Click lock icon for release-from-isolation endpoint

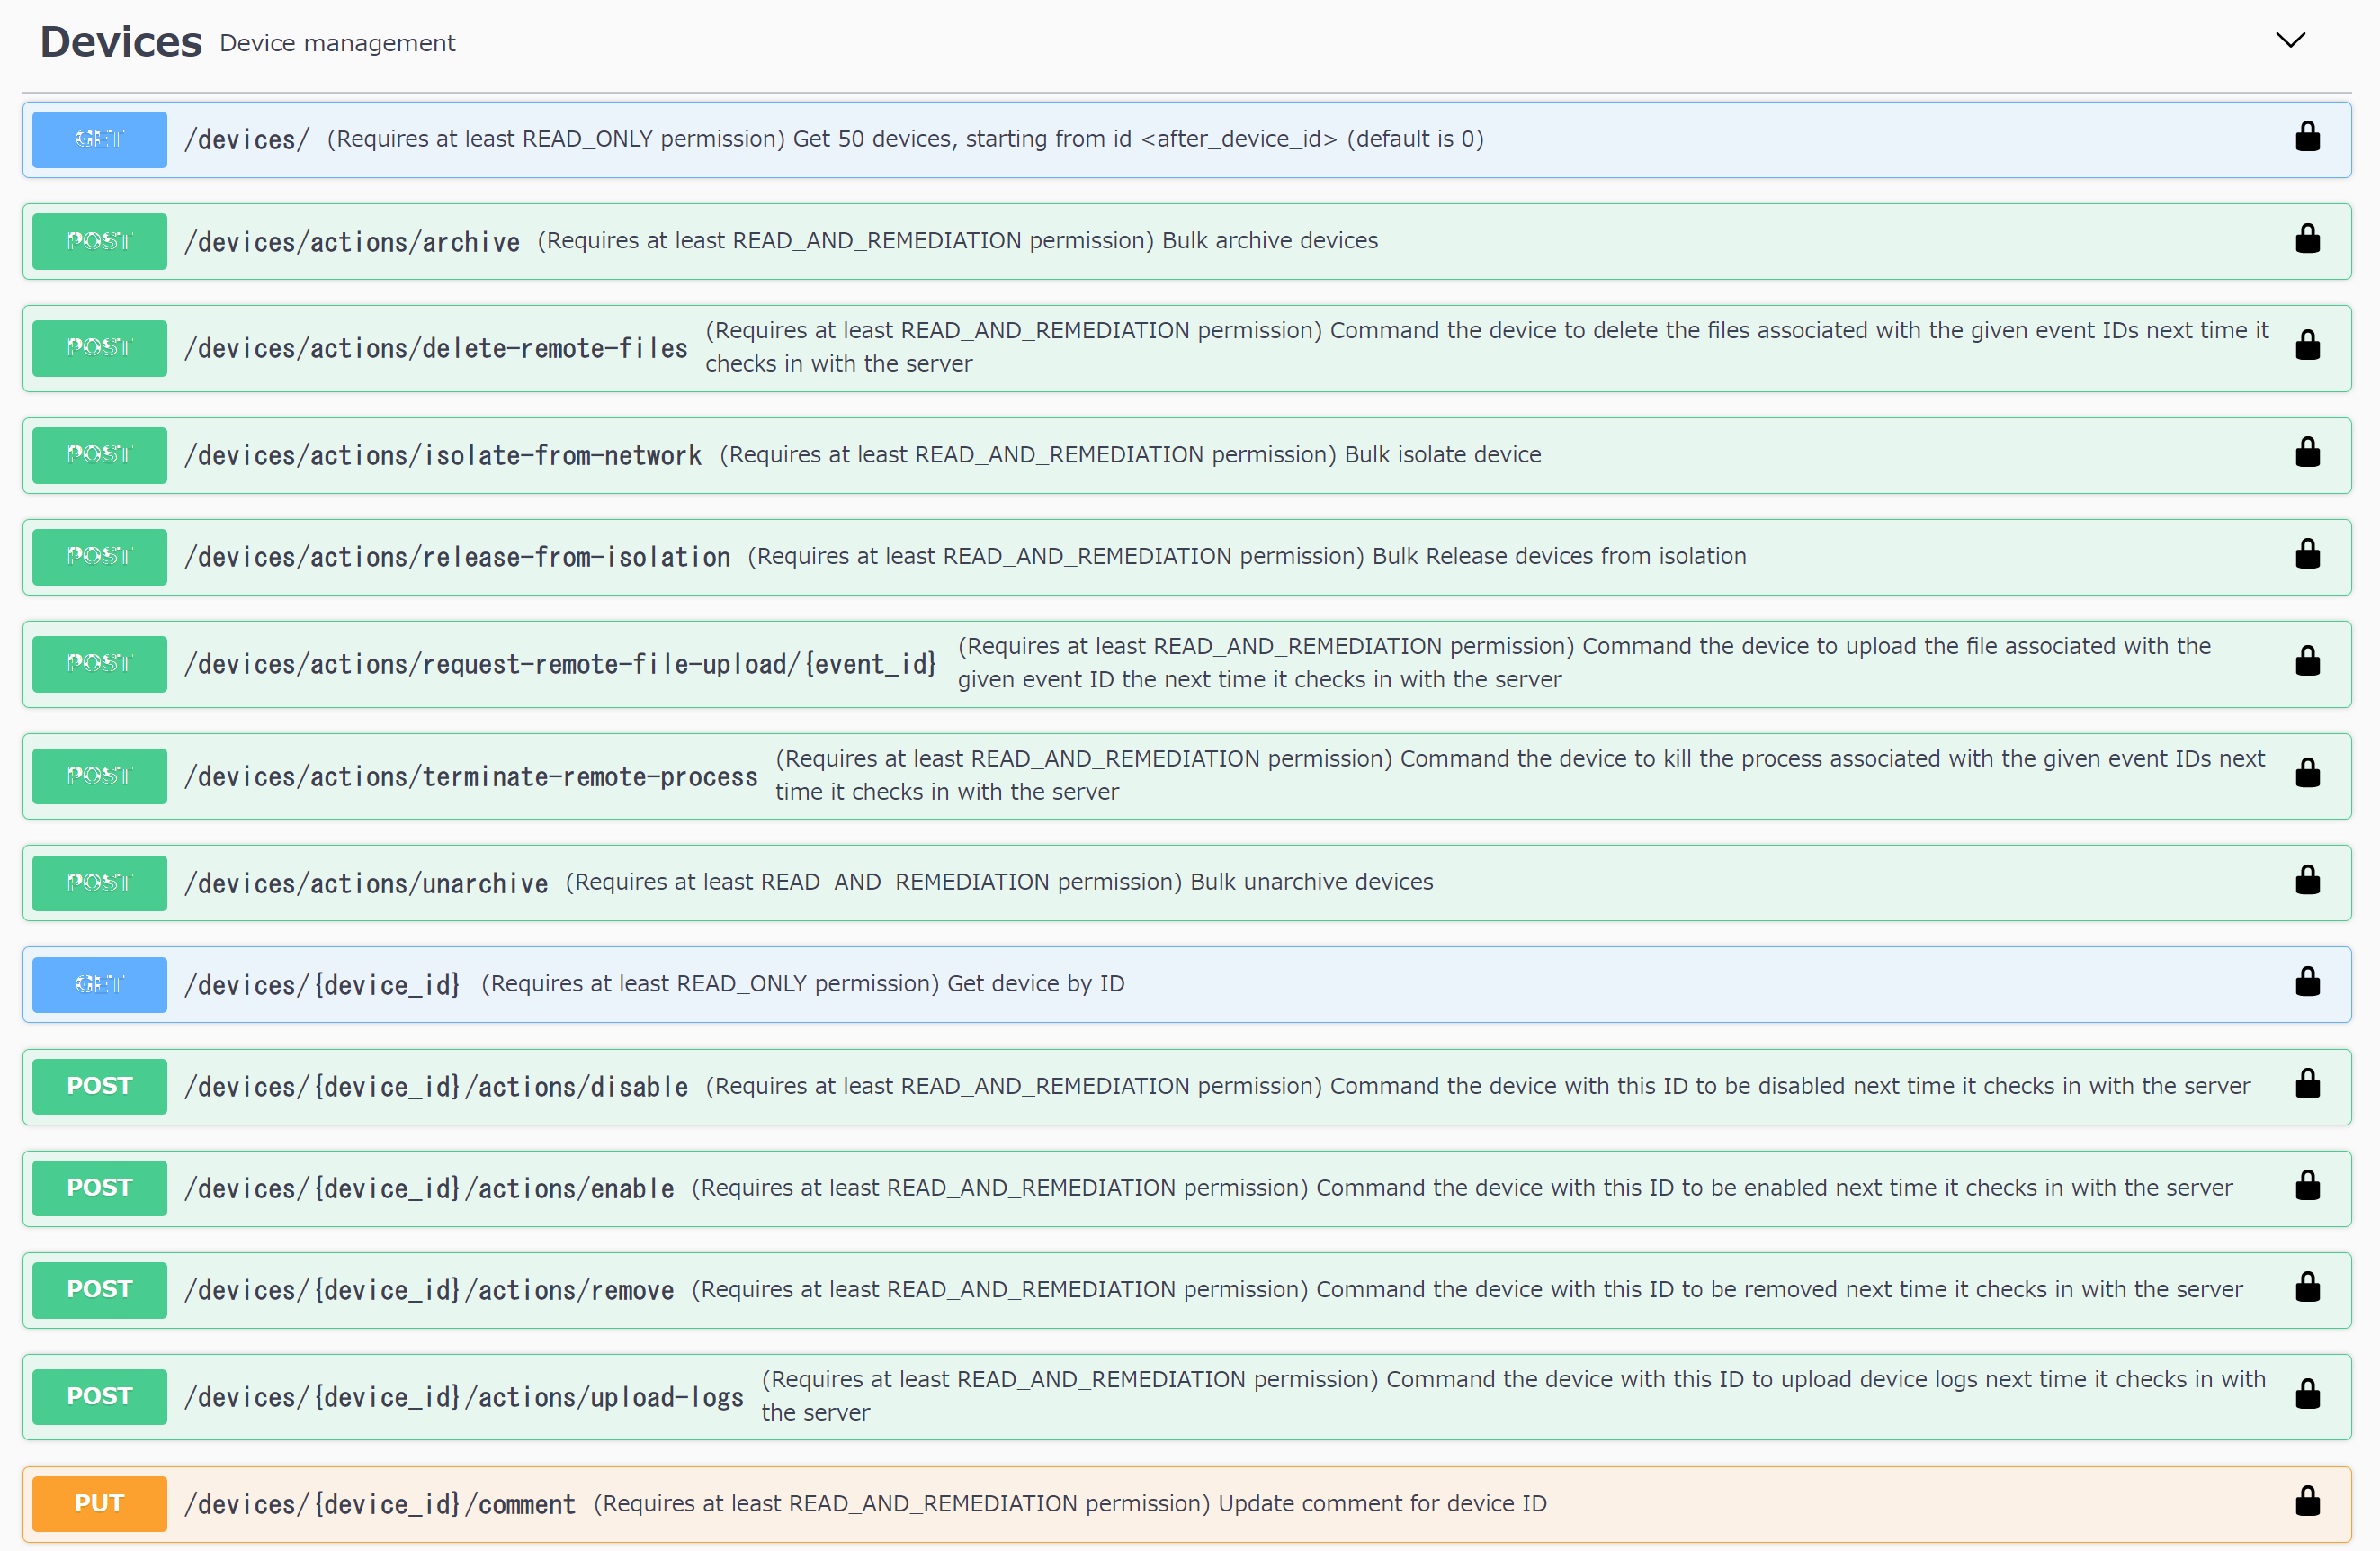point(2307,555)
